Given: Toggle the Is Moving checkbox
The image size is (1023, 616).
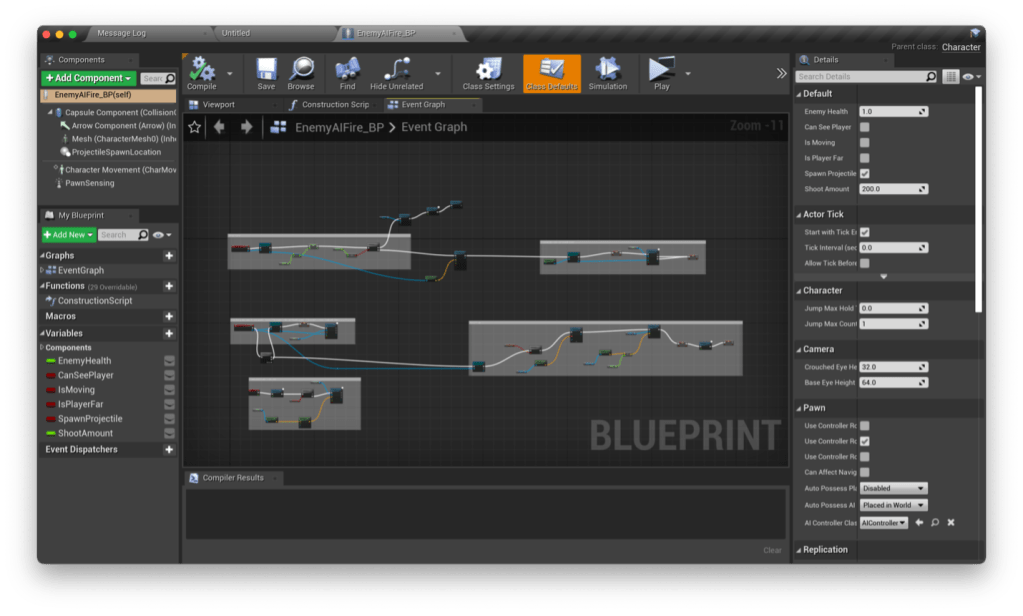Looking at the screenshot, I should pos(865,143).
